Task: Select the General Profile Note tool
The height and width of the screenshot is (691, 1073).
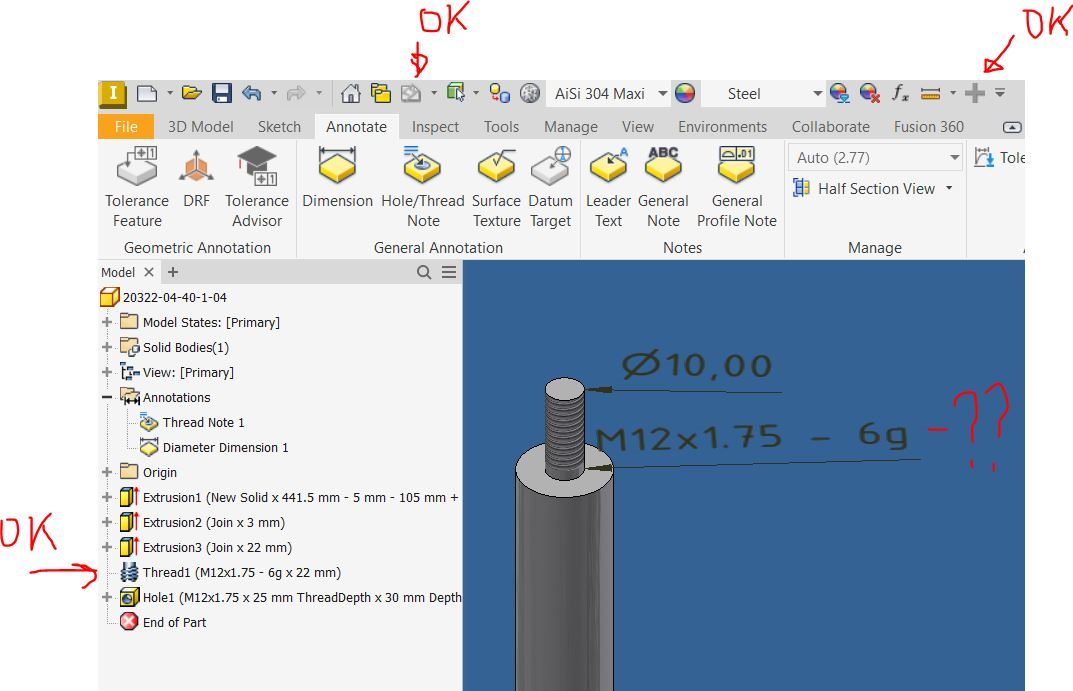Action: pos(736,187)
